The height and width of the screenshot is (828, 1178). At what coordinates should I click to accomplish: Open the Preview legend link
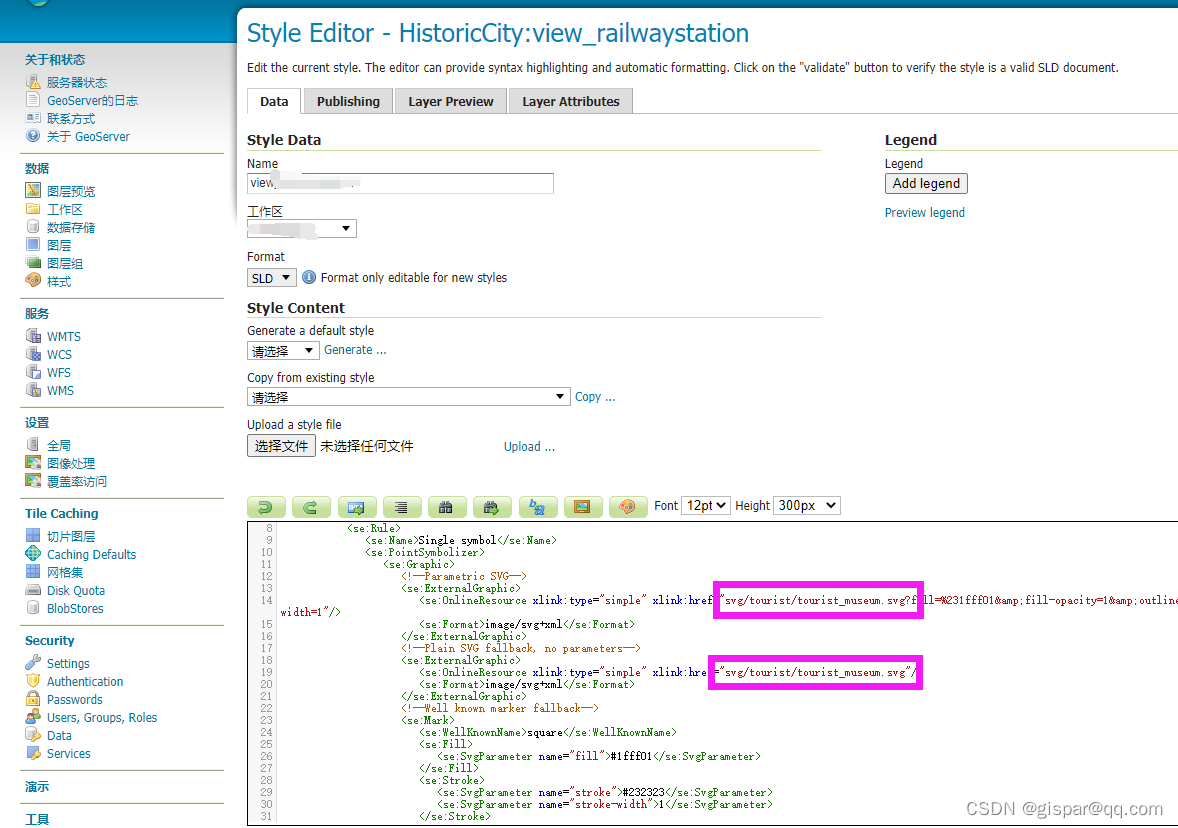click(925, 213)
